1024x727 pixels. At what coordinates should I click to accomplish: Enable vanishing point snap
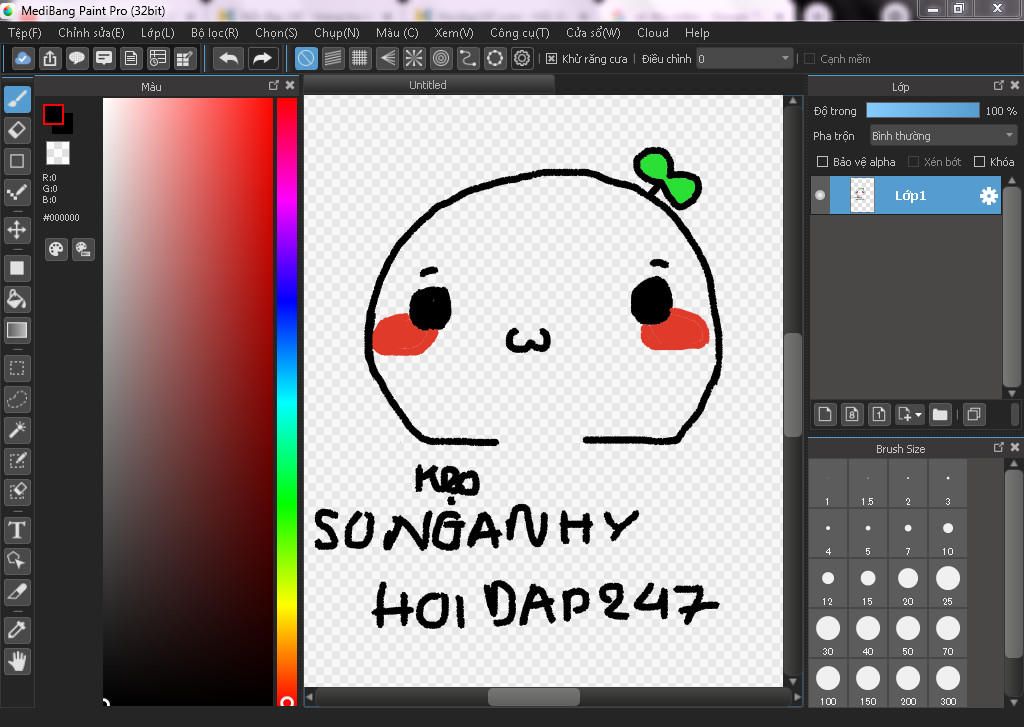coord(387,59)
